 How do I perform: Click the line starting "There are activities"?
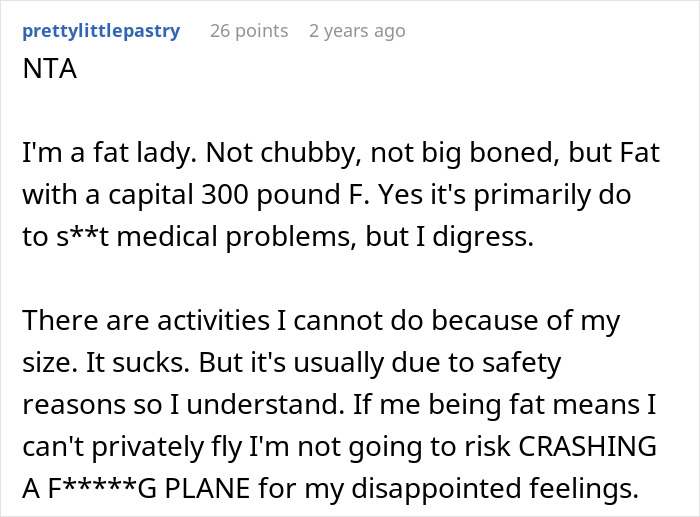[320, 321]
